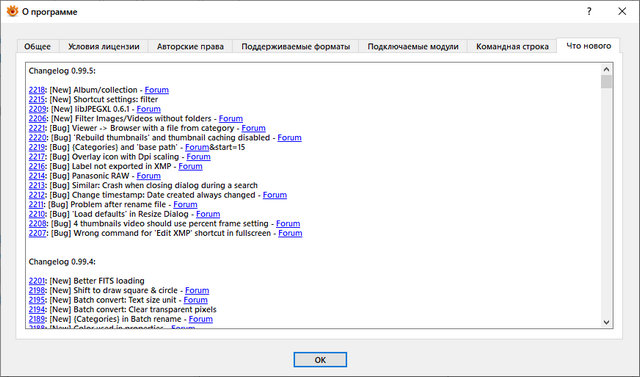640x377 pixels.
Task: Open issue link 2207
Action: [37, 233]
